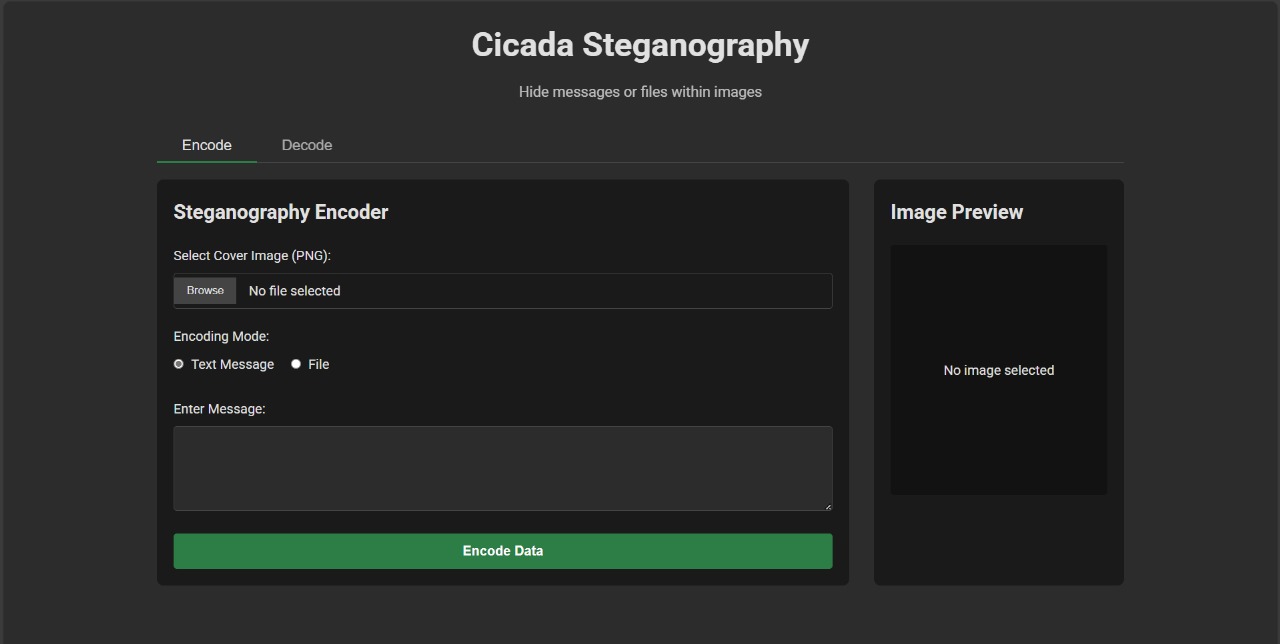Focus the Enter Message text area
The image size is (1280, 644).
503,468
